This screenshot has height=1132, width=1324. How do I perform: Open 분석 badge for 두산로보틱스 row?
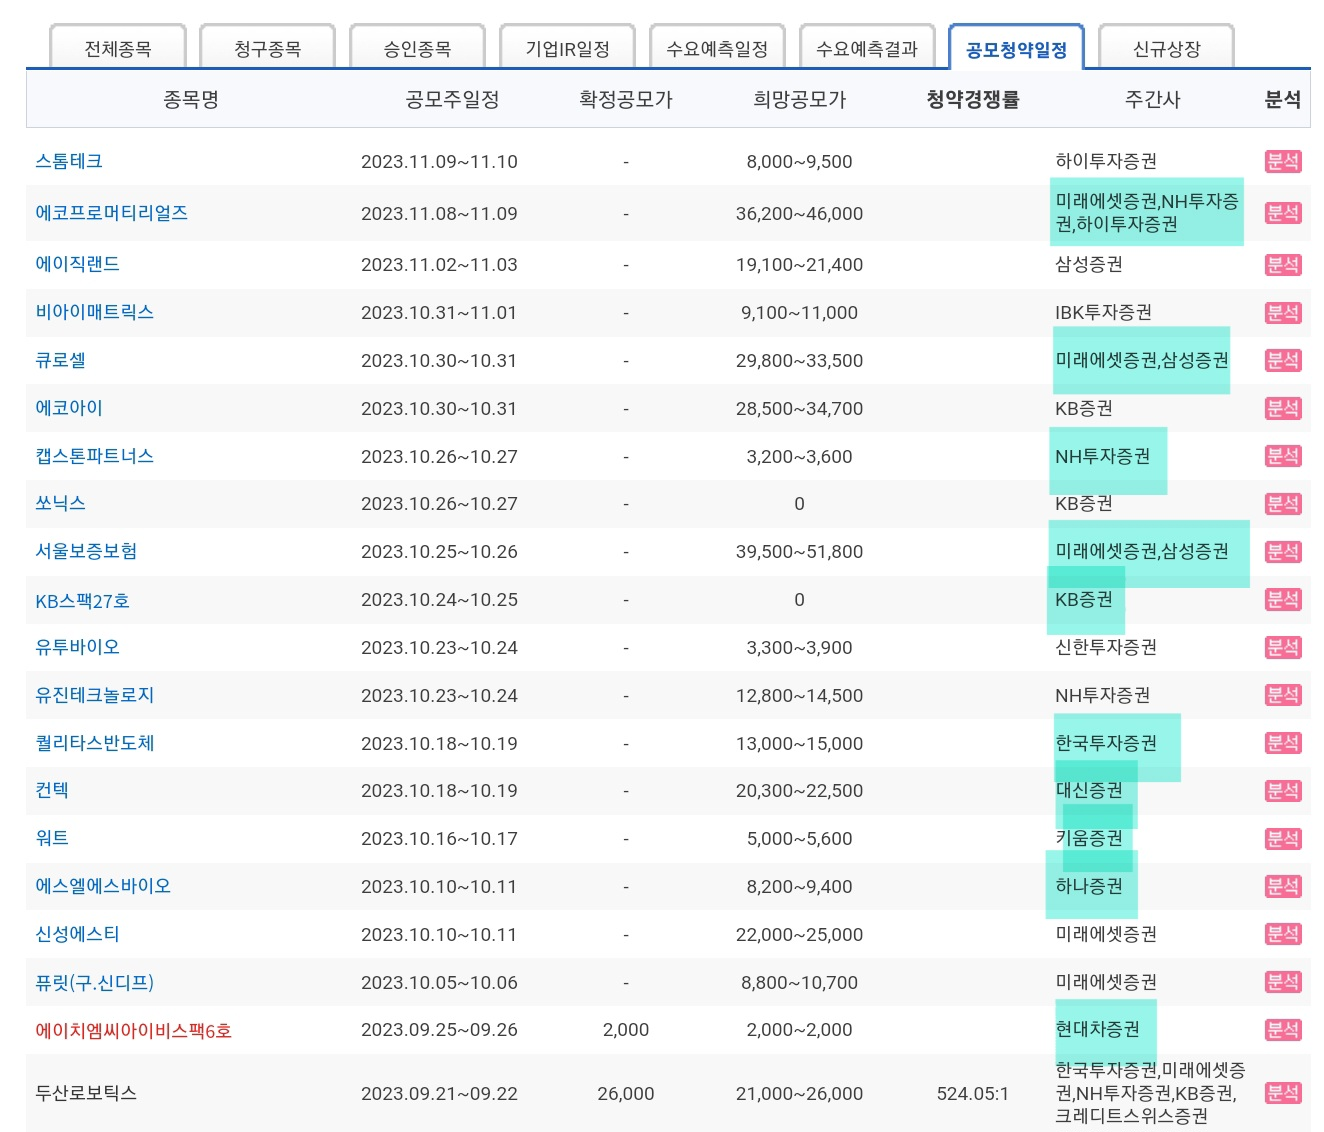1283,1093
